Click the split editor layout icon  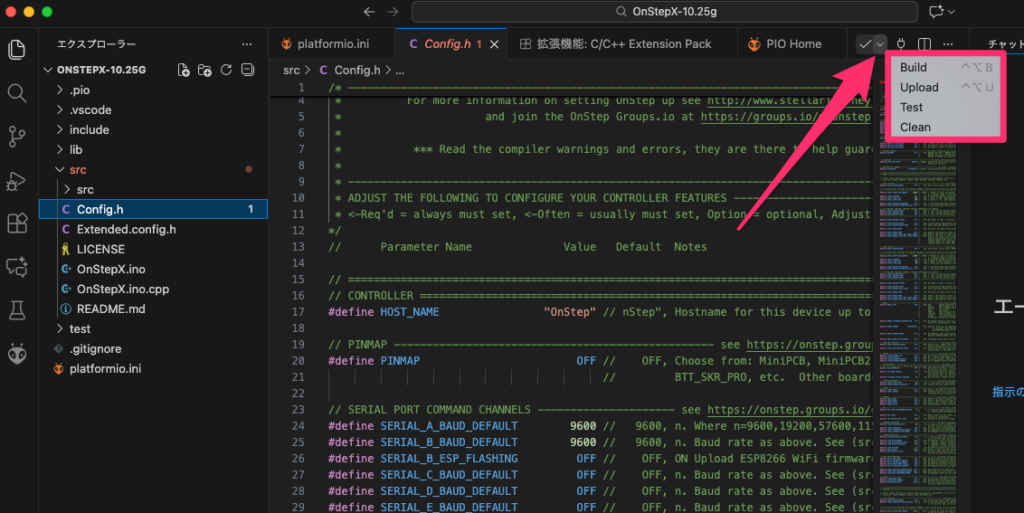[x=925, y=44]
